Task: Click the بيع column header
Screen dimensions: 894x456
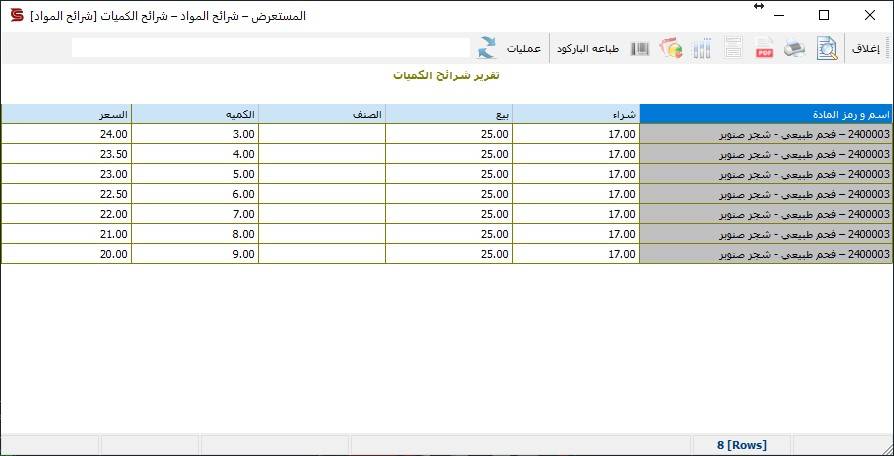Action: [449, 114]
